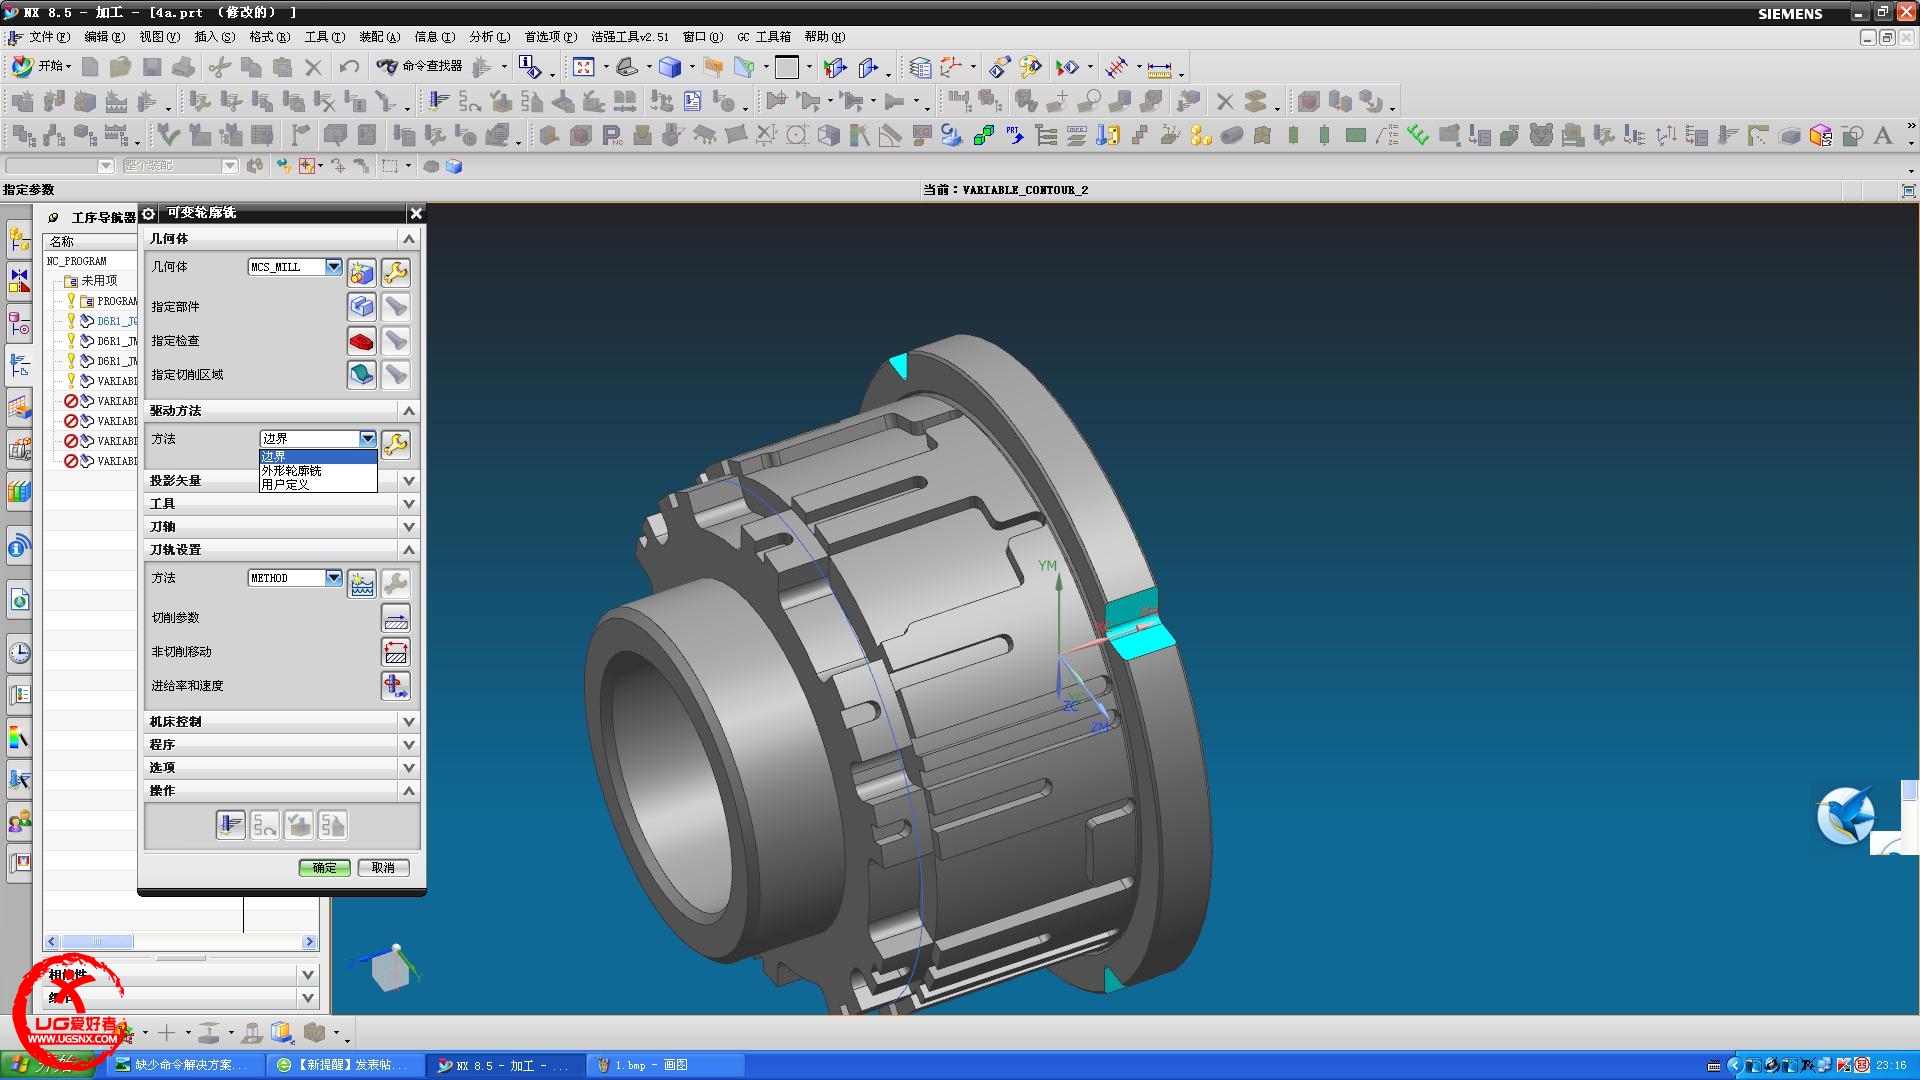Select 外形轮廓铣 in the drive method list

click(x=318, y=470)
